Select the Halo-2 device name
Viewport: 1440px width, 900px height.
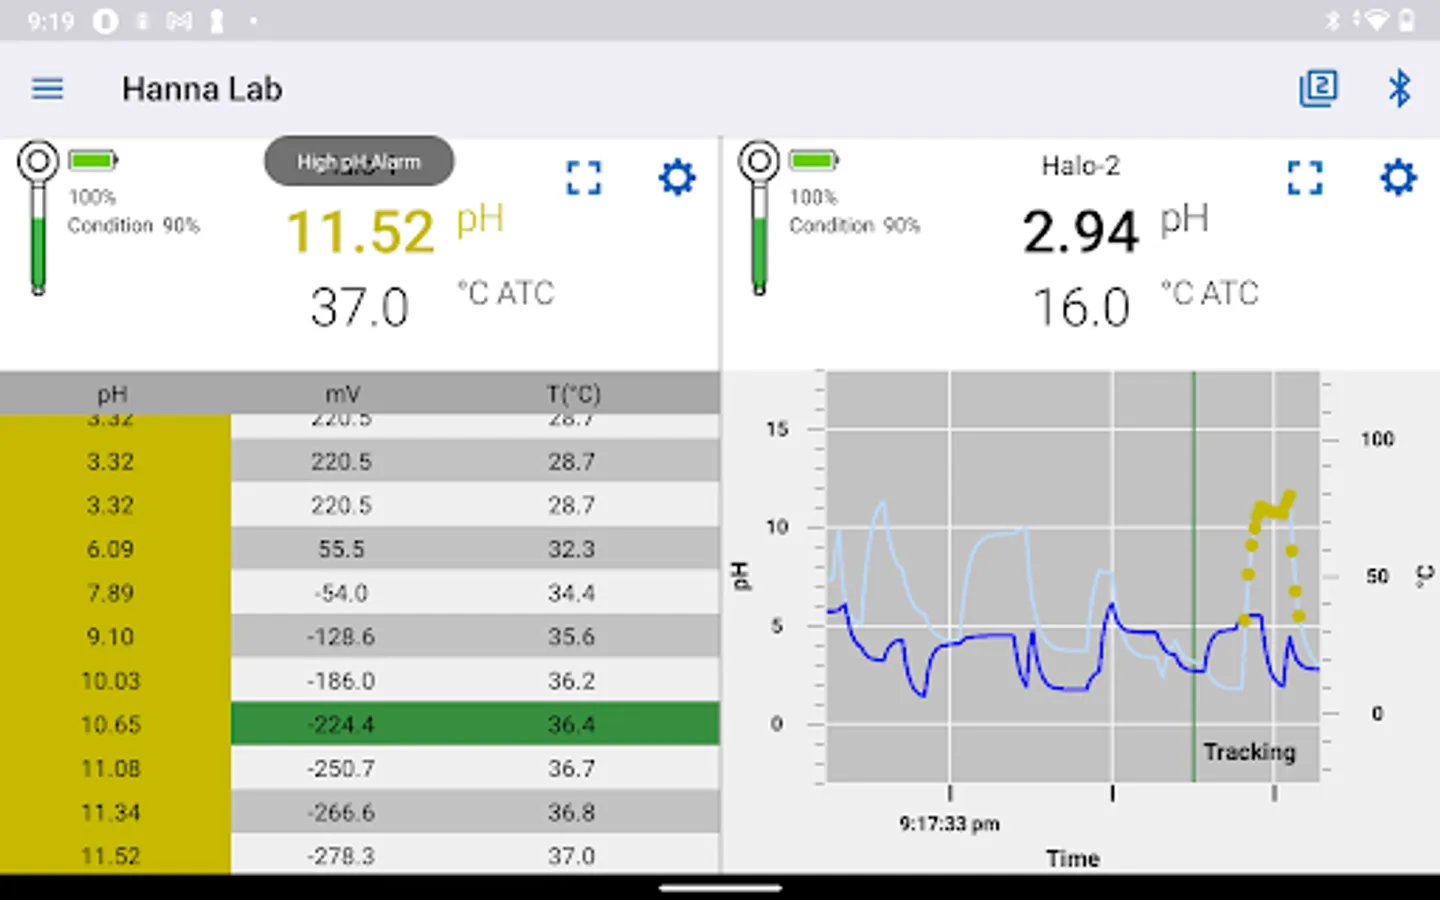tap(1080, 166)
